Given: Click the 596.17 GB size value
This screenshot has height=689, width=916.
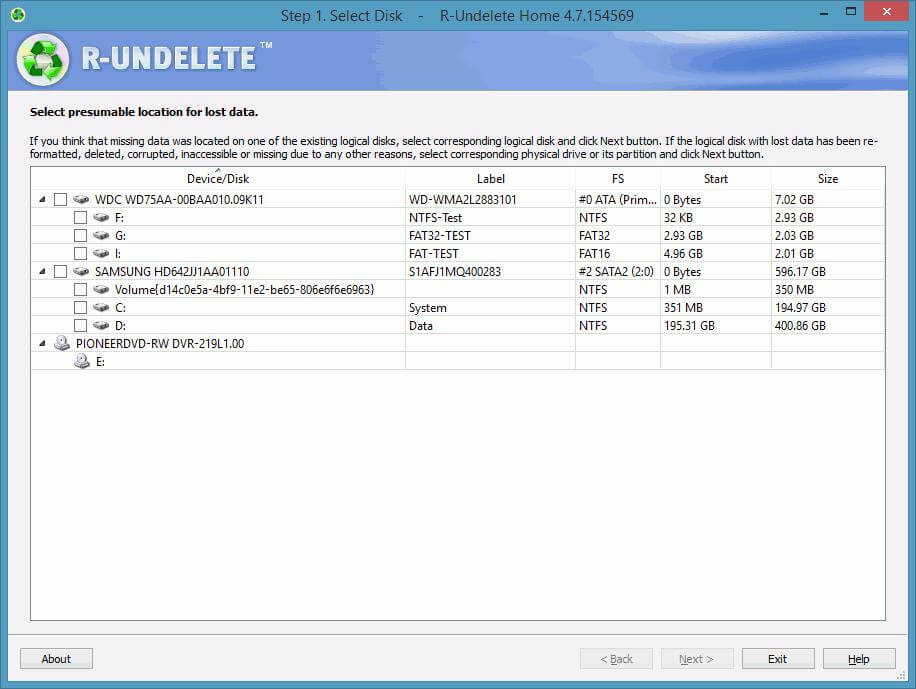Looking at the screenshot, I should tap(800, 272).
